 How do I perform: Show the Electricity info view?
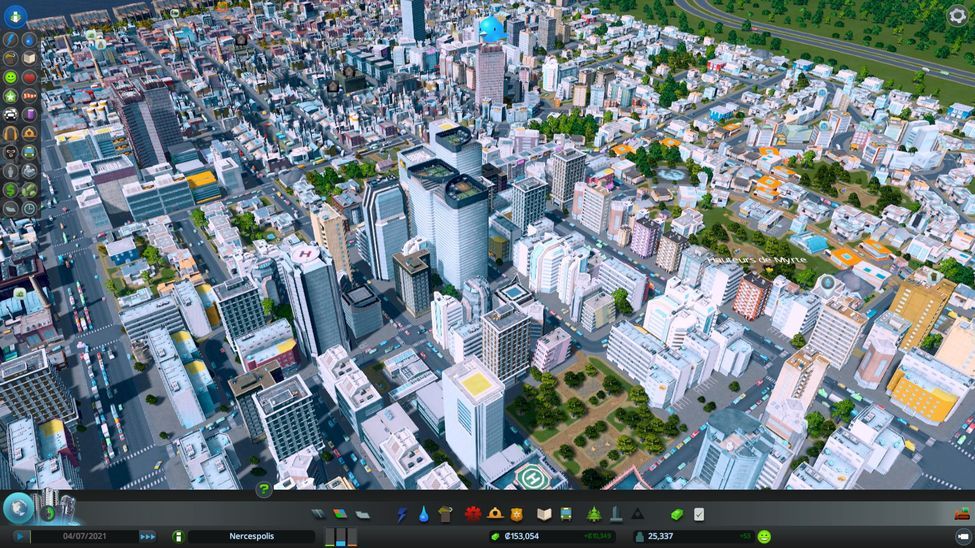click(11, 40)
